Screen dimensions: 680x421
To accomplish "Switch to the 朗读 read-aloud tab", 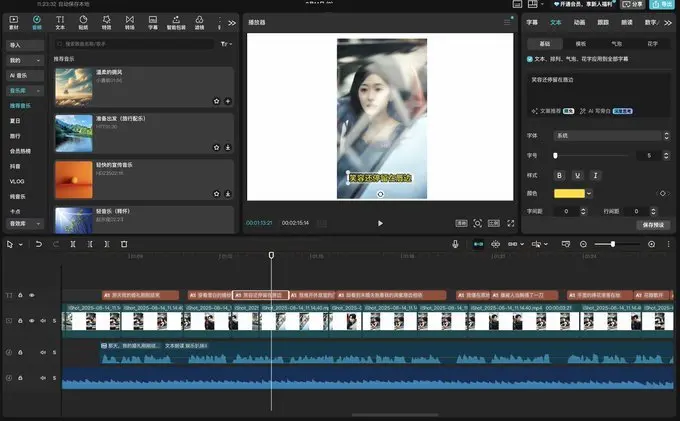I will point(627,23).
